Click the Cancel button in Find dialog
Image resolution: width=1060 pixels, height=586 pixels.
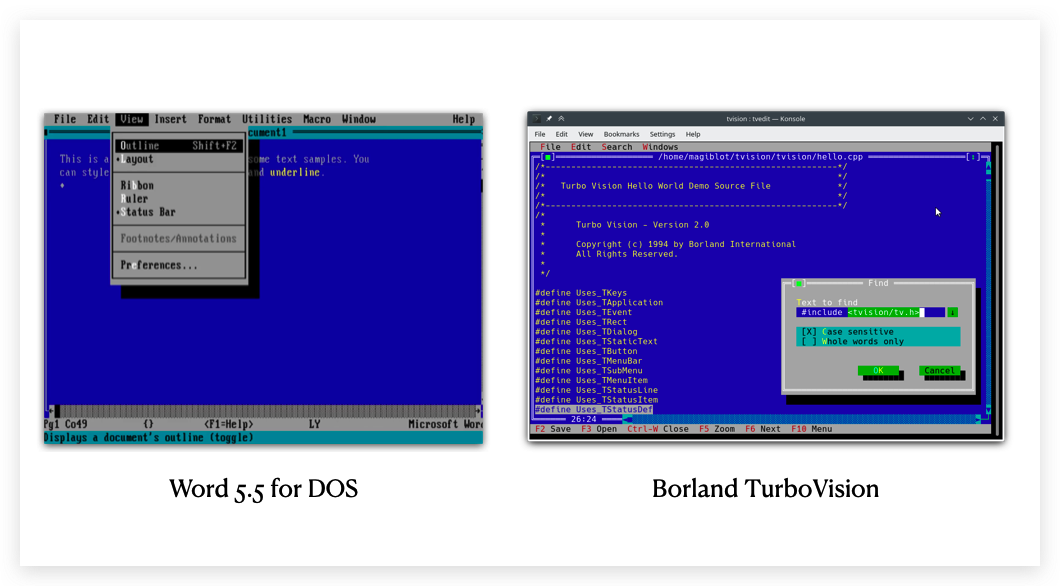tap(940, 370)
